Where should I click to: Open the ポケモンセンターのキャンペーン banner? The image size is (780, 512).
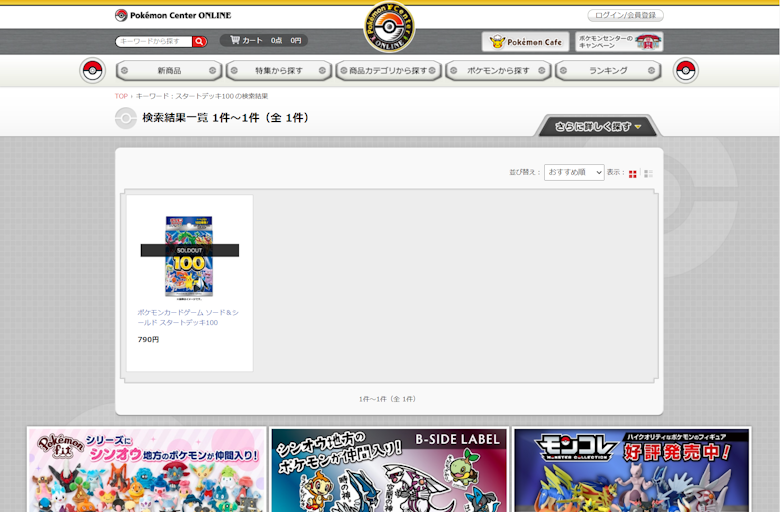(x=619, y=42)
